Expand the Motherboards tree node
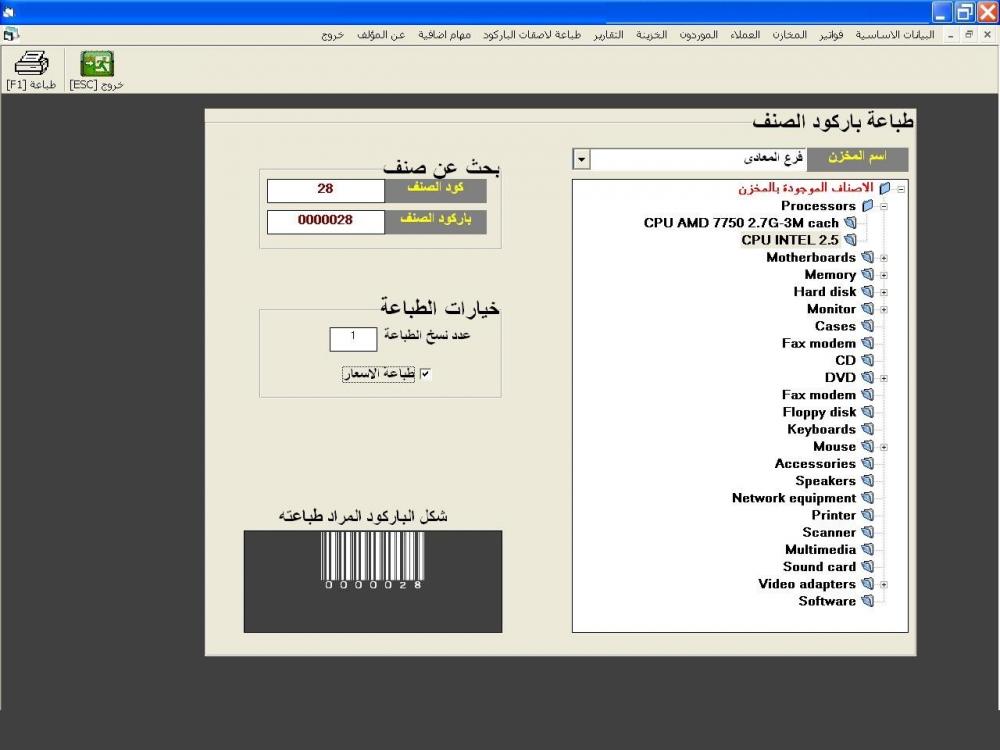The width and height of the screenshot is (1000, 750). (884, 258)
